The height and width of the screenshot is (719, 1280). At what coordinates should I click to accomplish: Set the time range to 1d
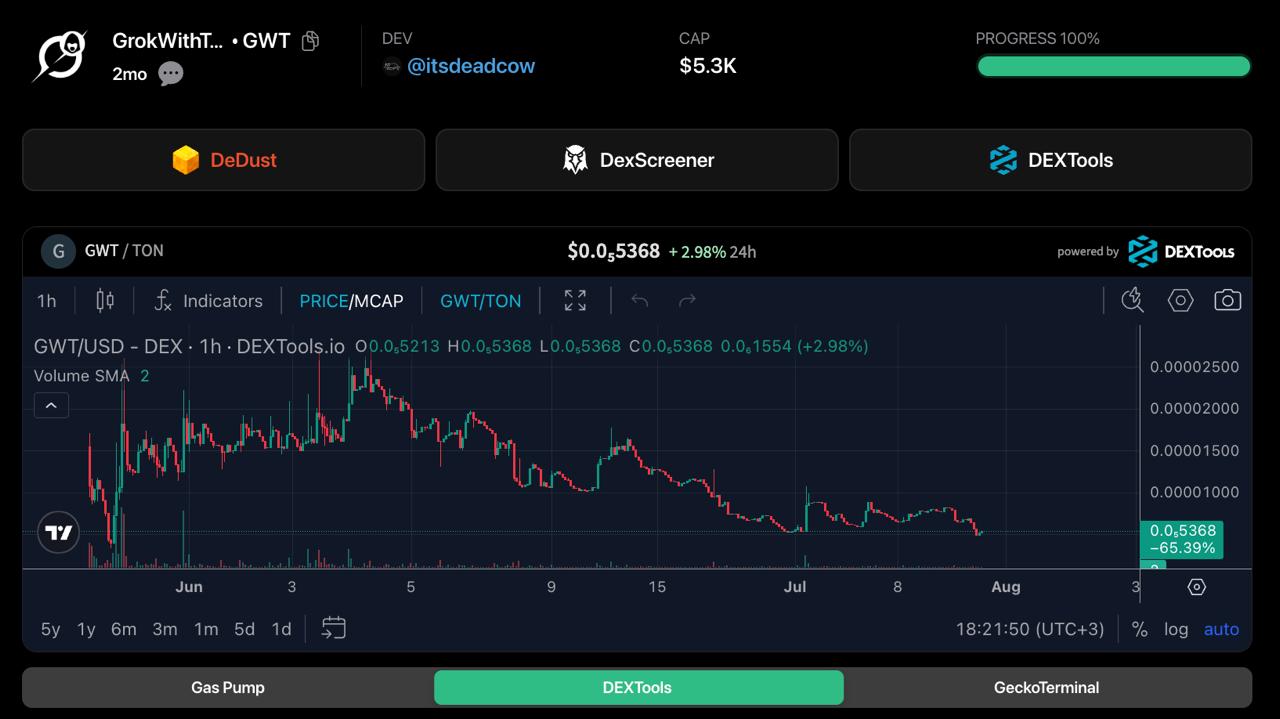pos(282,629)
